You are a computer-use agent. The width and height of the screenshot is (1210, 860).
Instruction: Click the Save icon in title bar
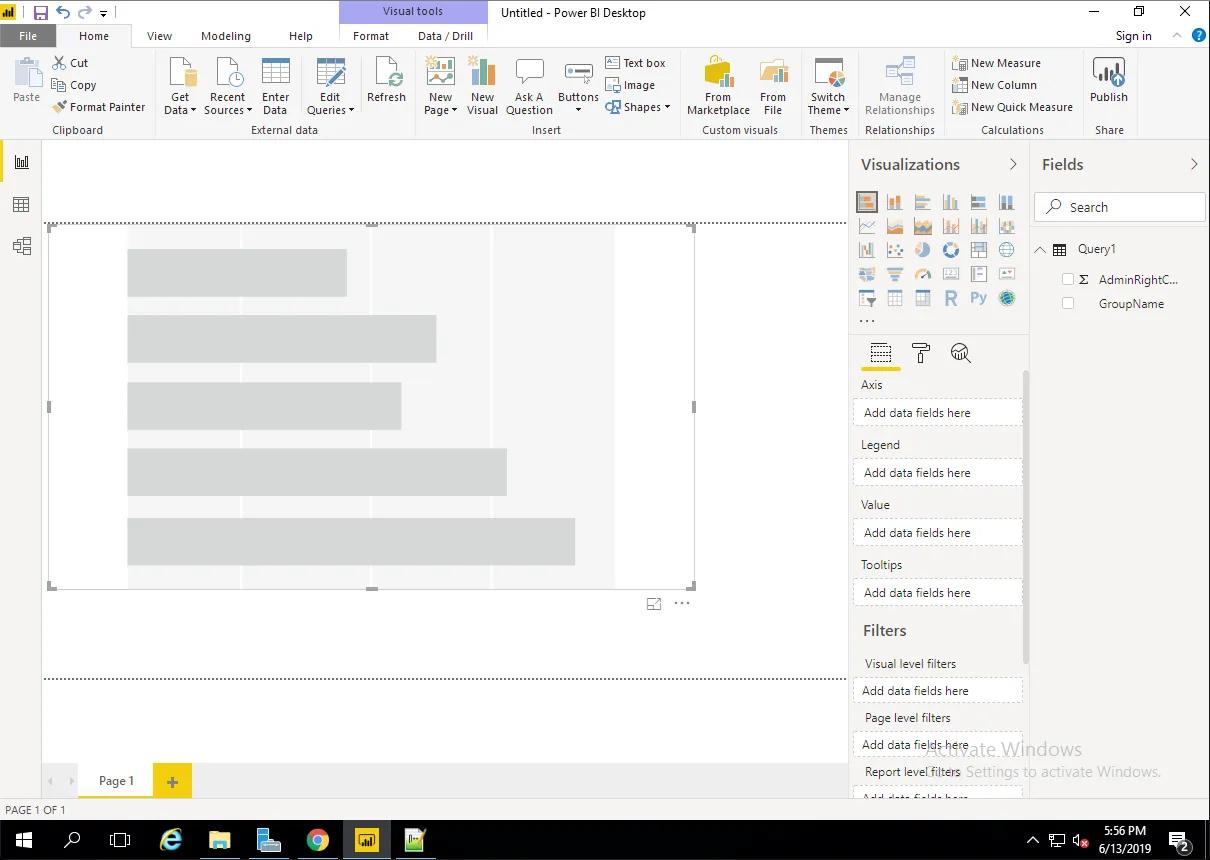point(41,13)
